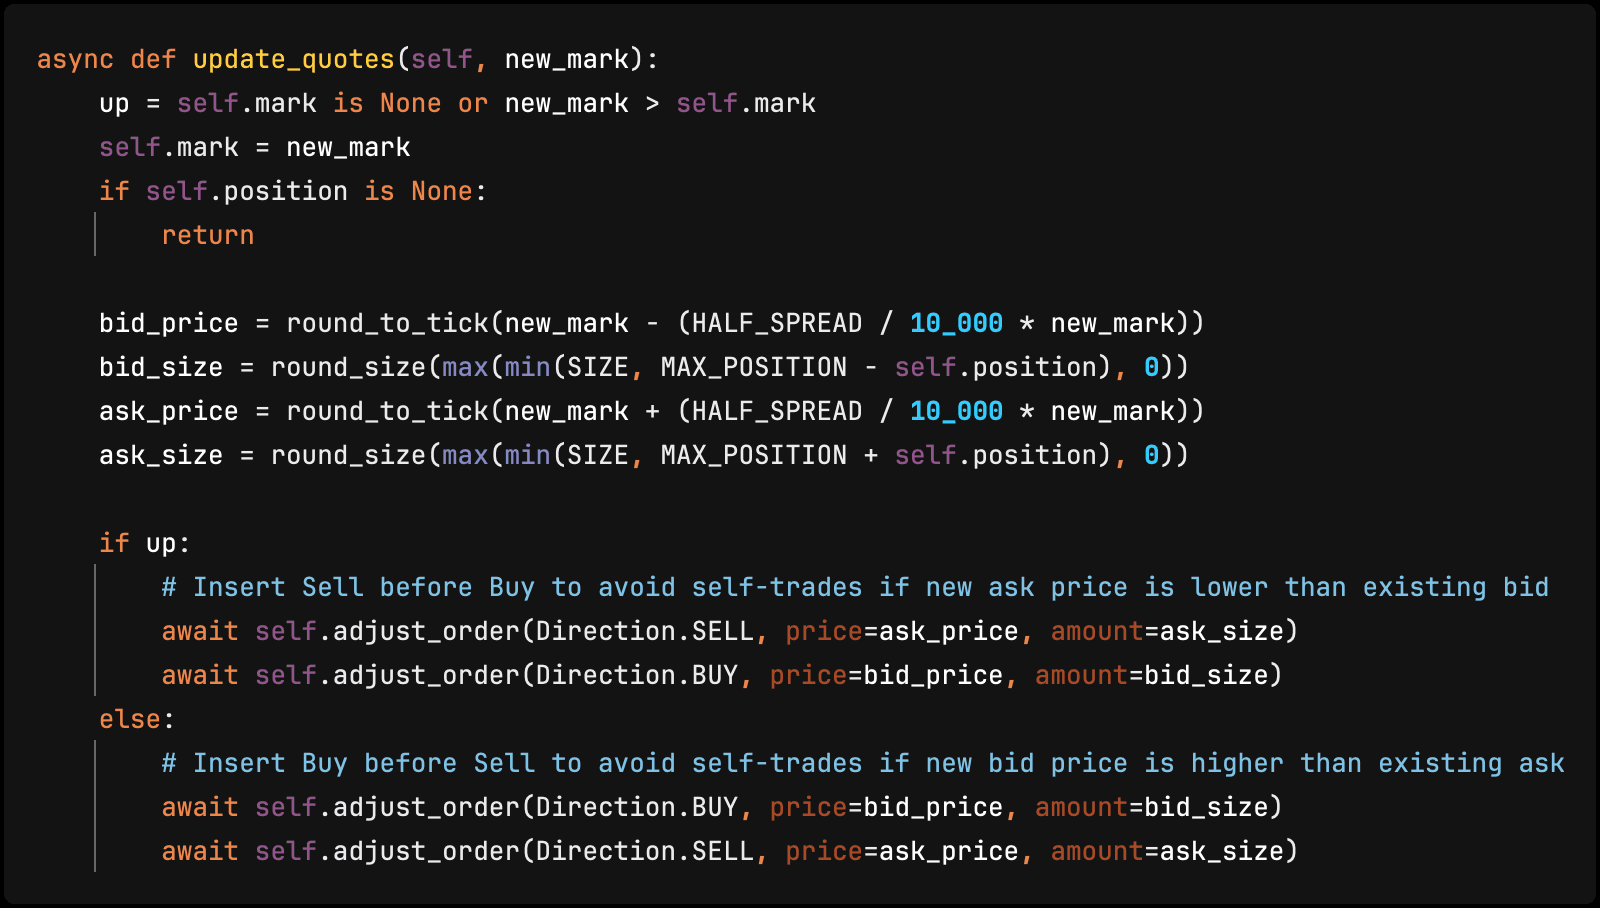Click the ask_size variable being assigned
Screen dimensions: 1600x908
(x=160, y=456)
